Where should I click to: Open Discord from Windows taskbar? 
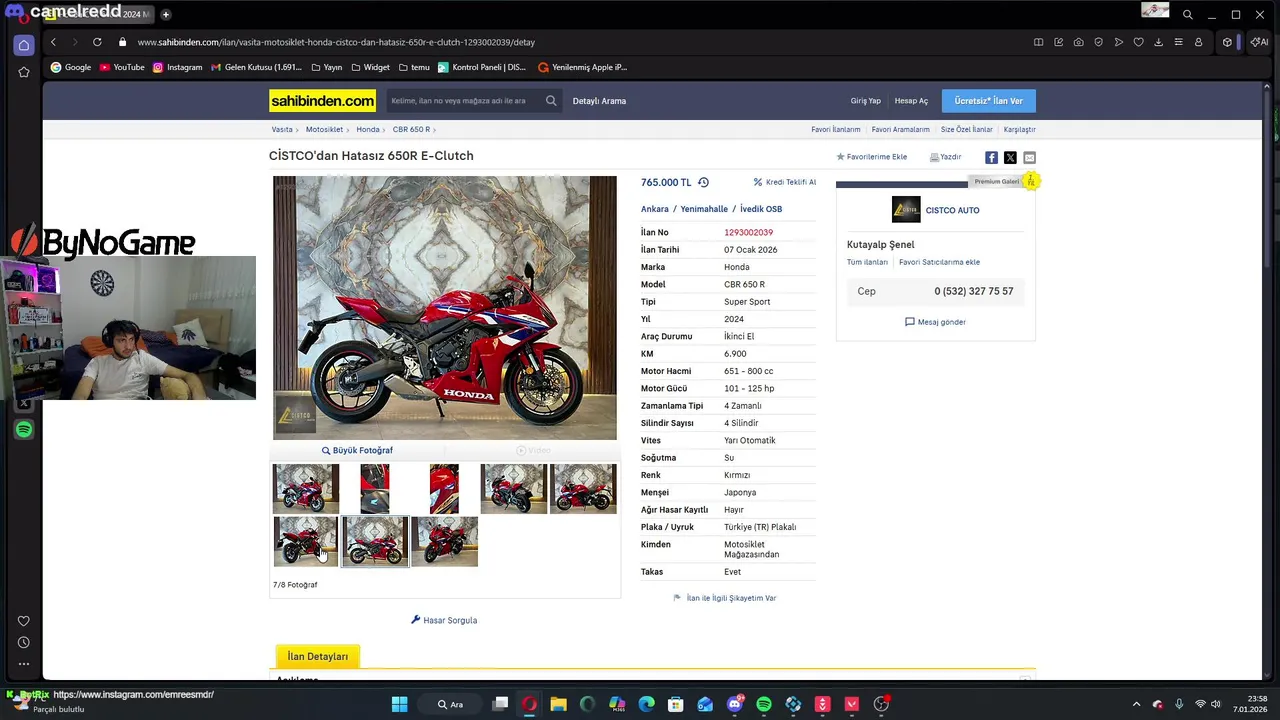point(735,704)
